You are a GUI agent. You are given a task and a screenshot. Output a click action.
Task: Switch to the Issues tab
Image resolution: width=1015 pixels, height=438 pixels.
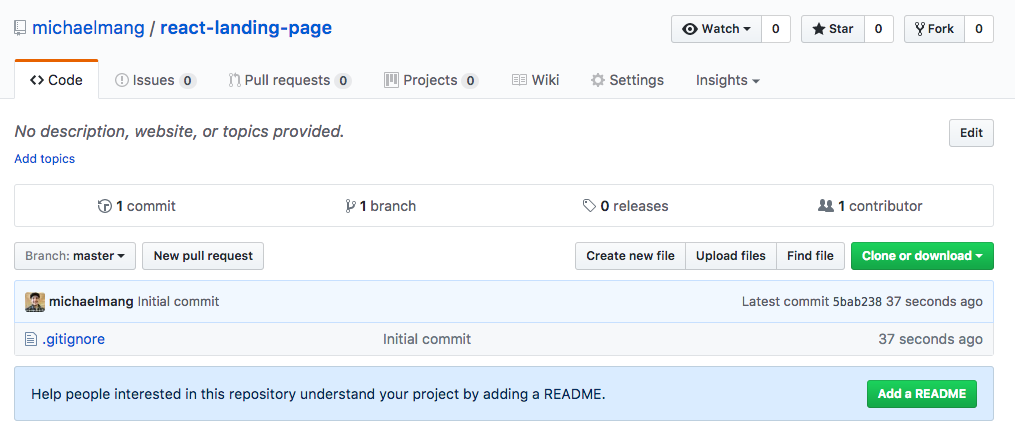click(x=154, y=80)
